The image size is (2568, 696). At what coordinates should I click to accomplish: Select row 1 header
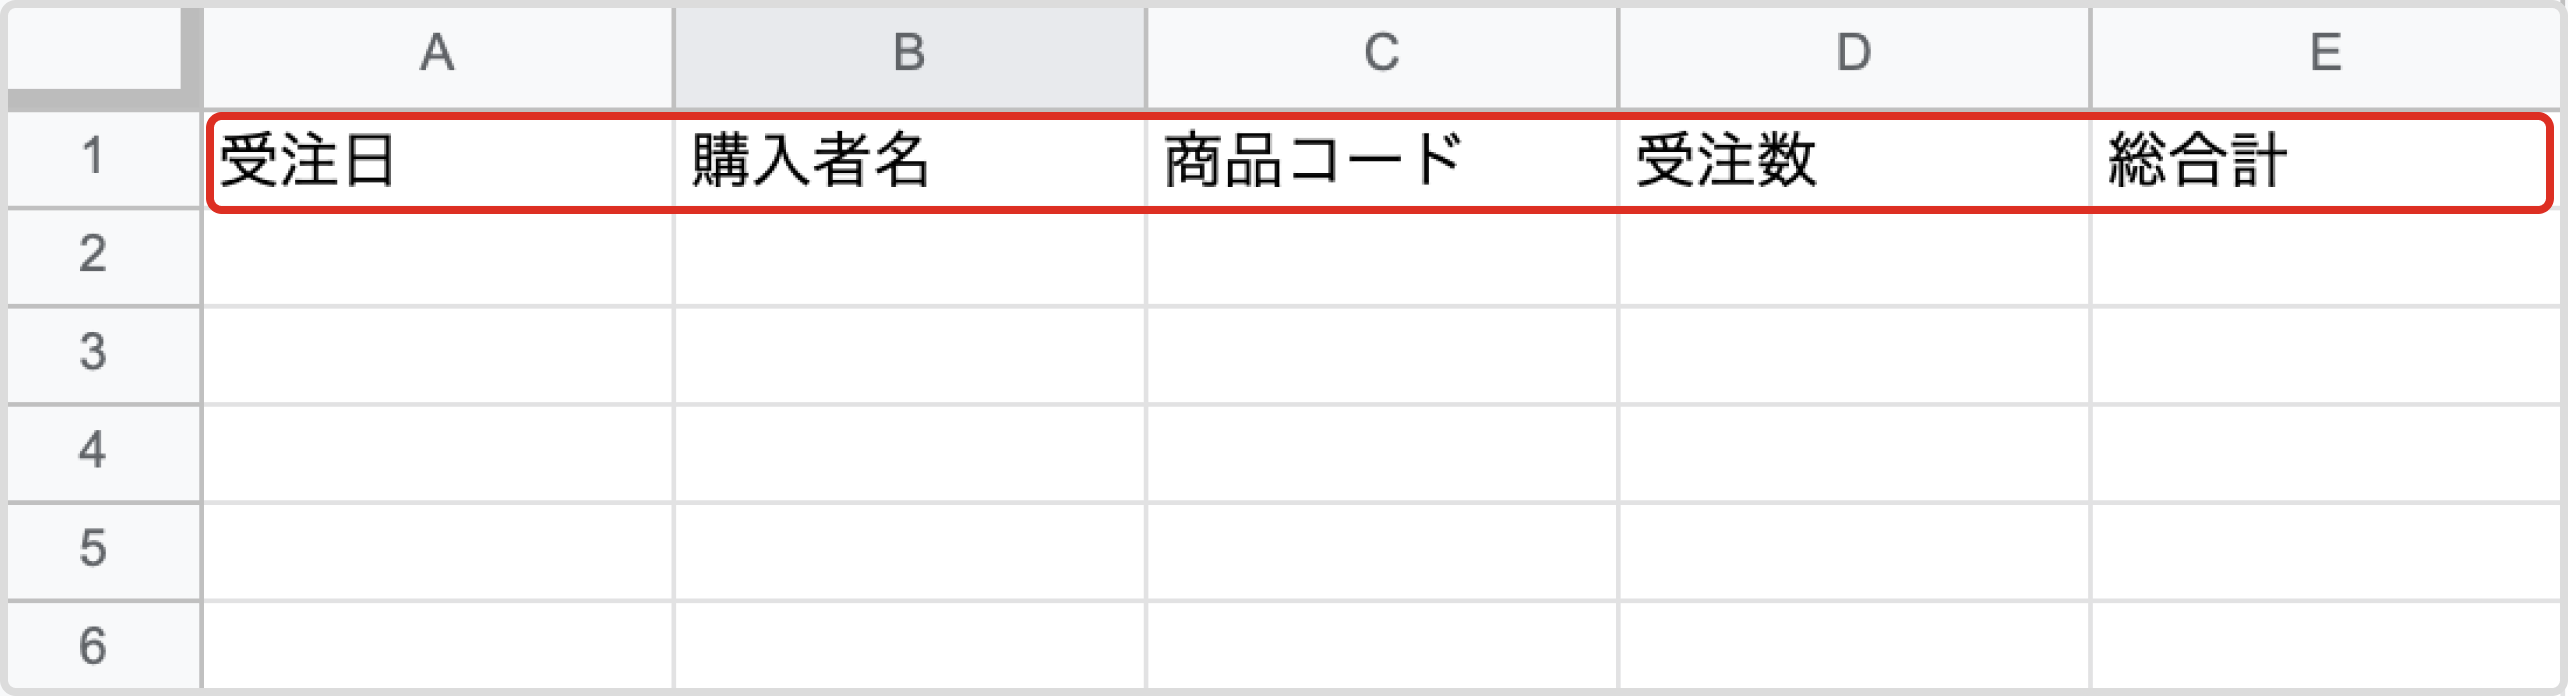pyautogui.click(x=94, y=158)
